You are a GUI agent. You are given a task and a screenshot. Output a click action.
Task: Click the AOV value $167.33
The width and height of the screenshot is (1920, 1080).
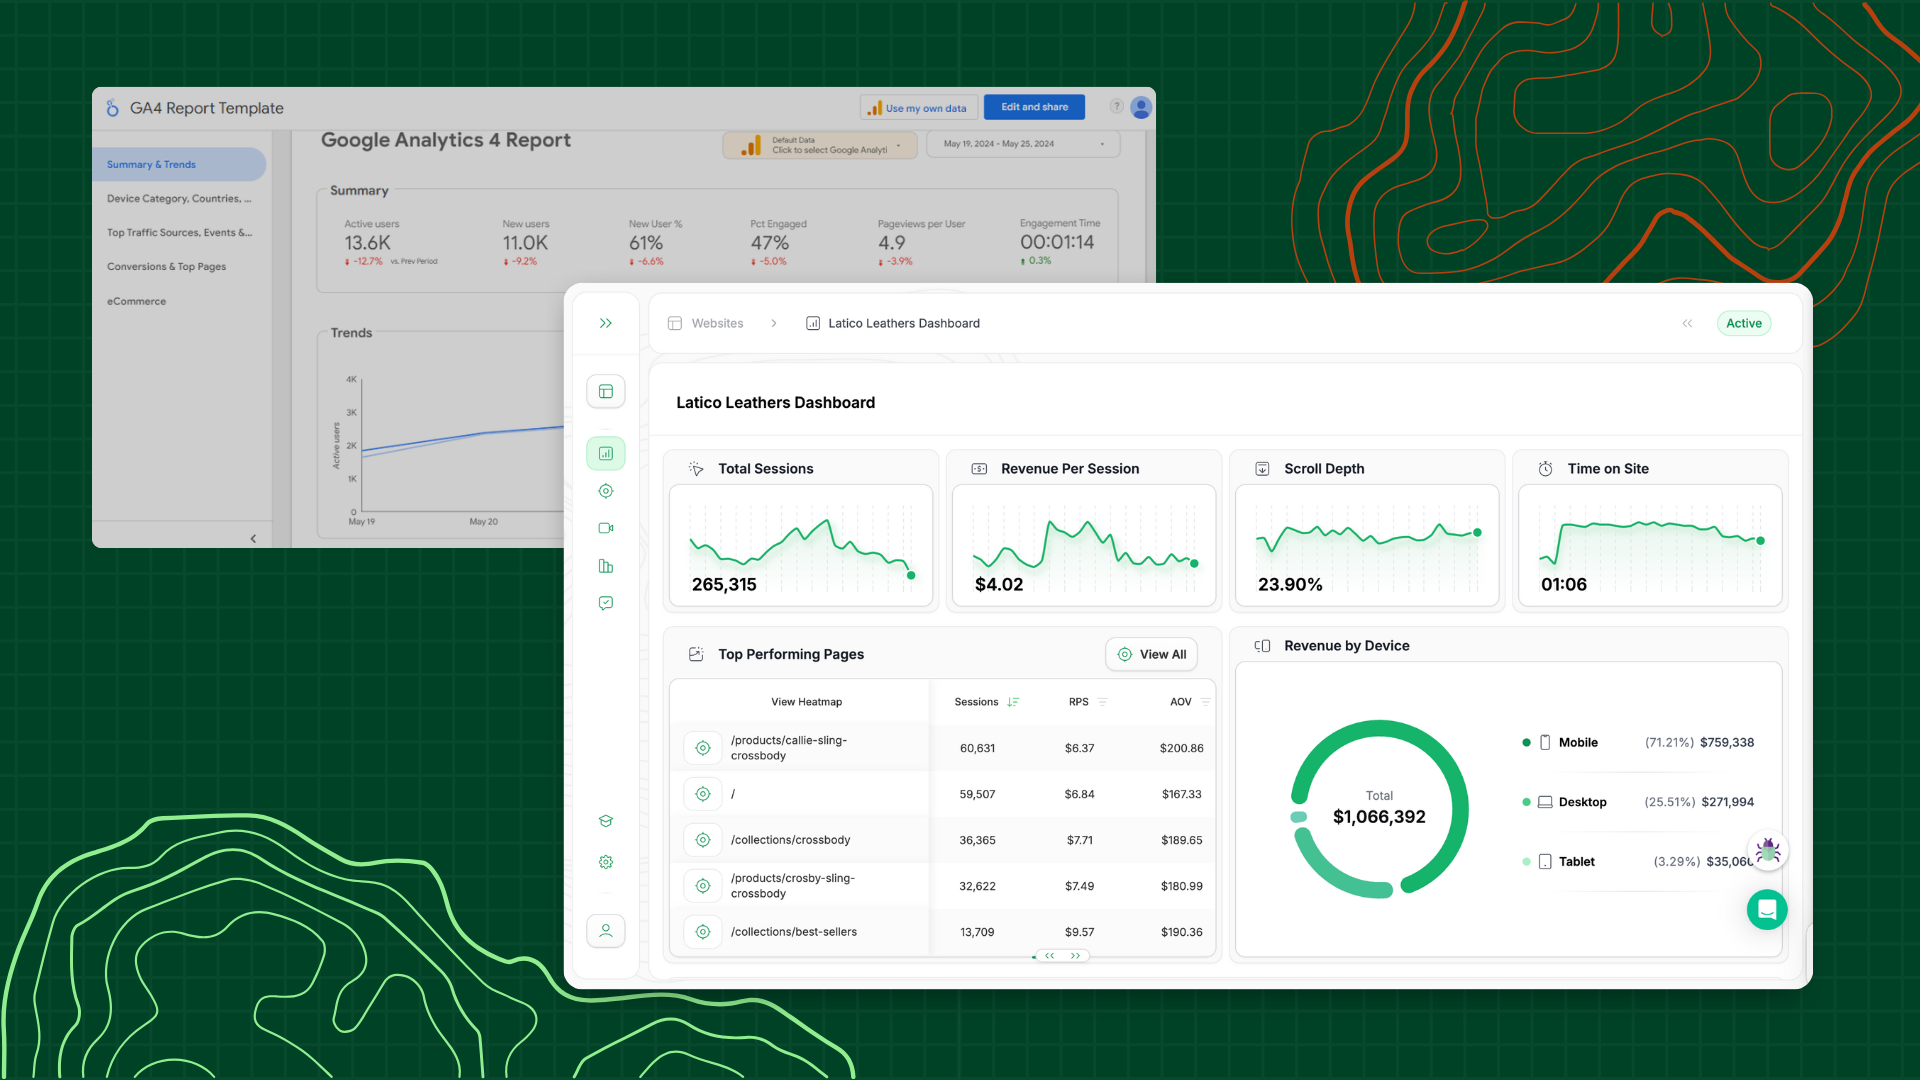click(1182, 794)
